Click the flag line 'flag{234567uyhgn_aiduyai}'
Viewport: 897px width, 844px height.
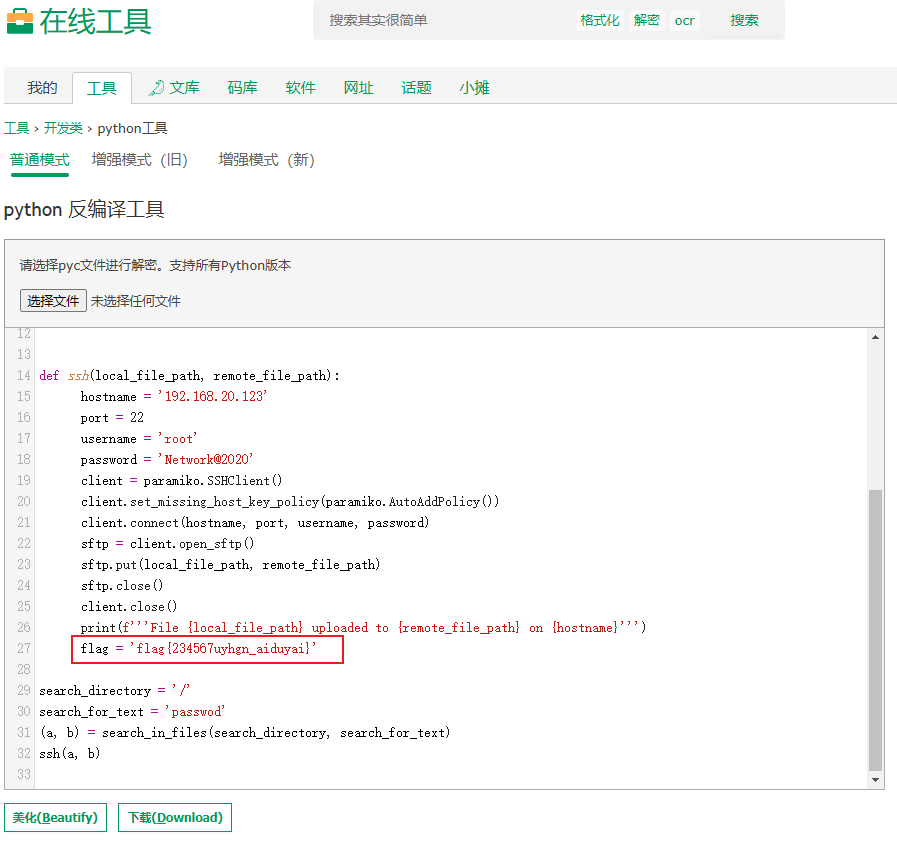click(199, 648)
